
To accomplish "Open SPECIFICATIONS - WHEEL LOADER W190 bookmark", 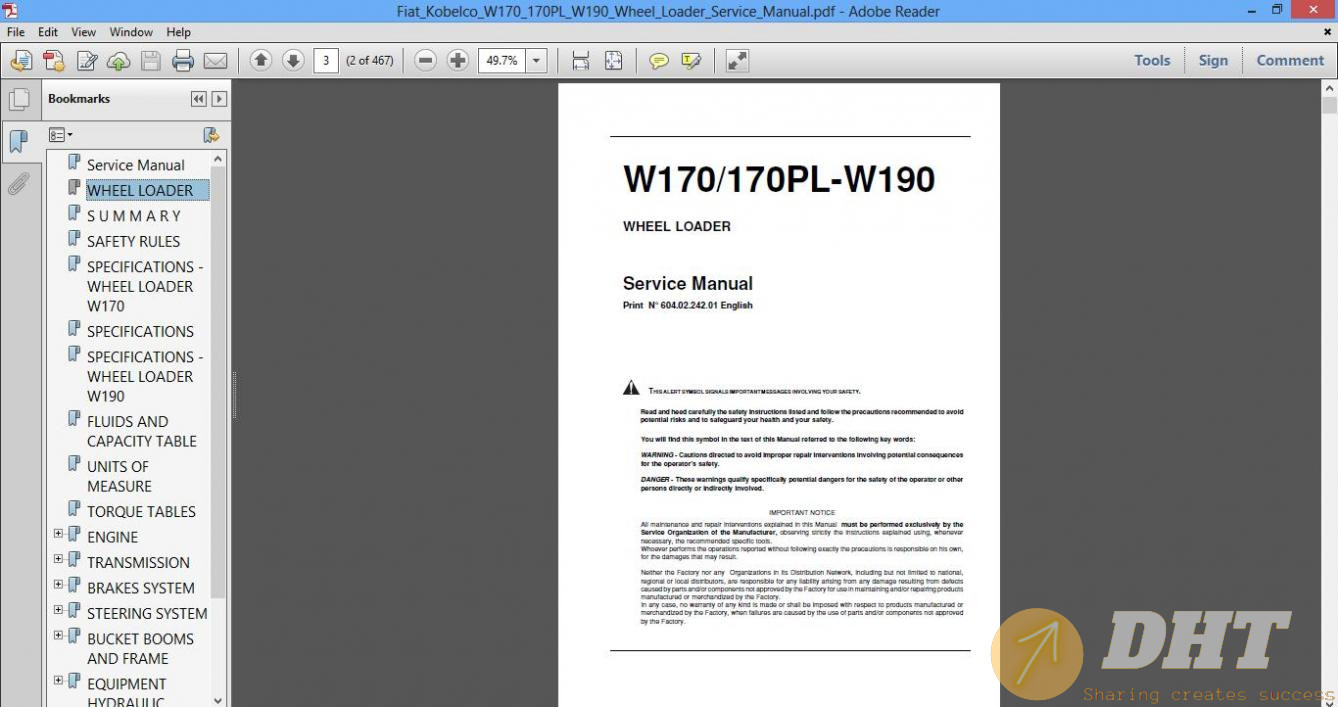I will [145, 376].
